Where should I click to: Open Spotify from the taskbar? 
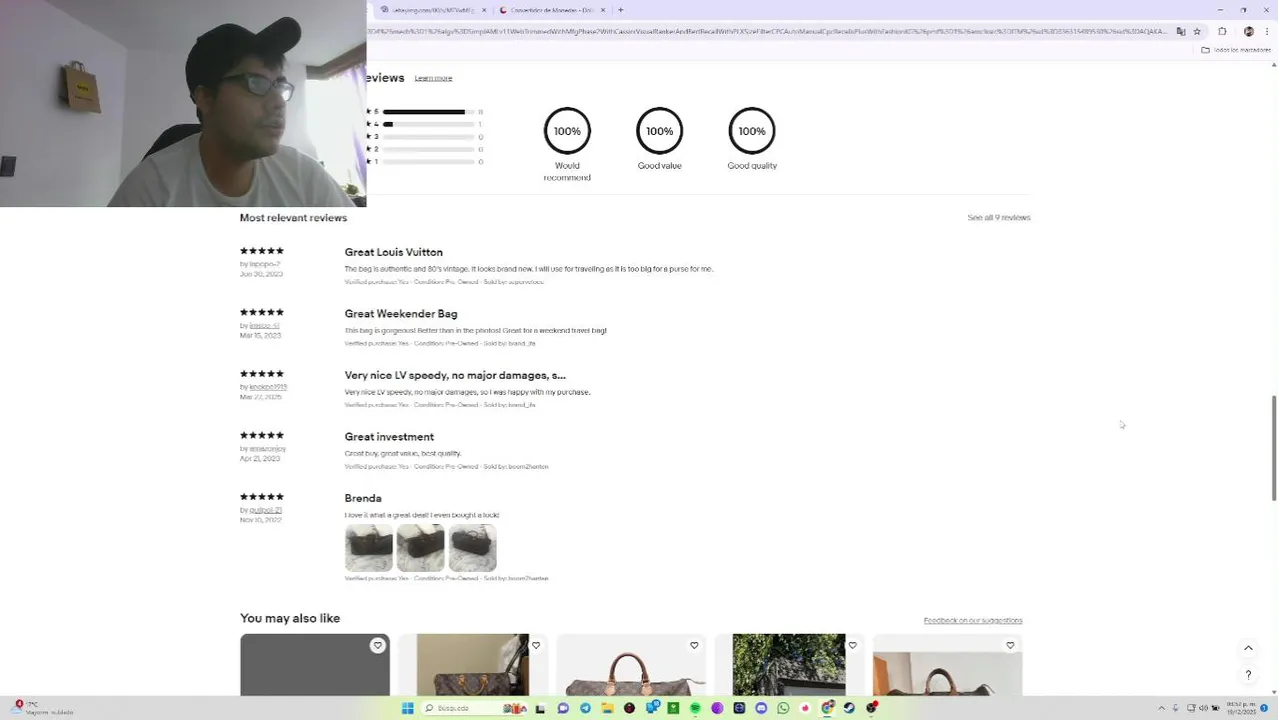[695, 708]
